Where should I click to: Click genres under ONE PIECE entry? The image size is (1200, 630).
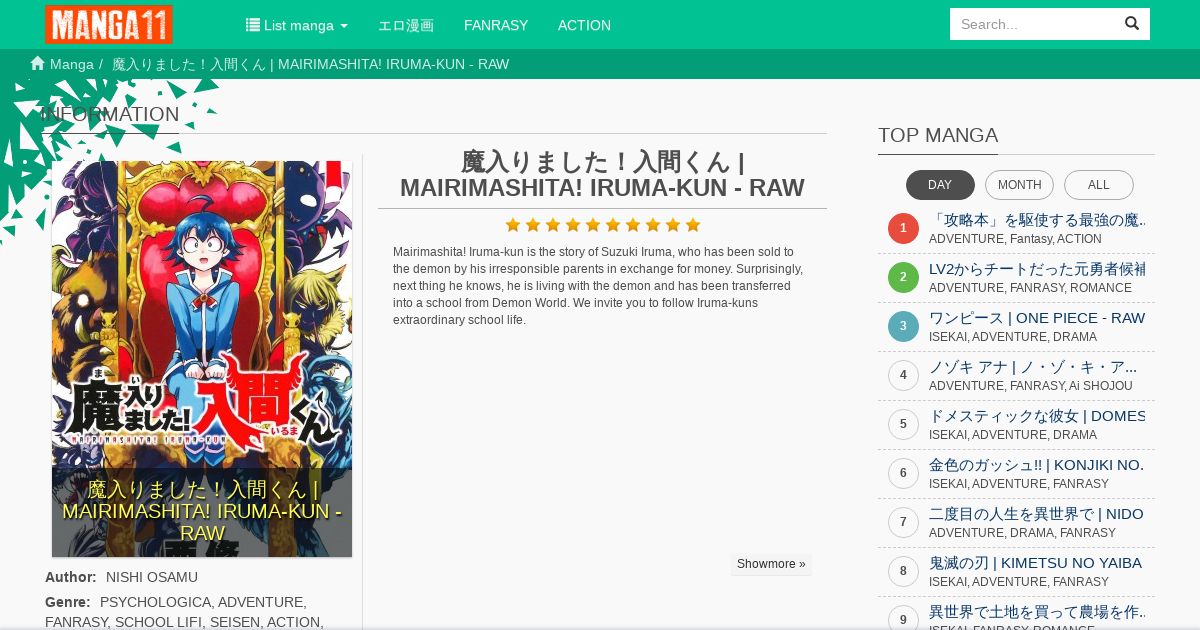tap(1013, 337)
